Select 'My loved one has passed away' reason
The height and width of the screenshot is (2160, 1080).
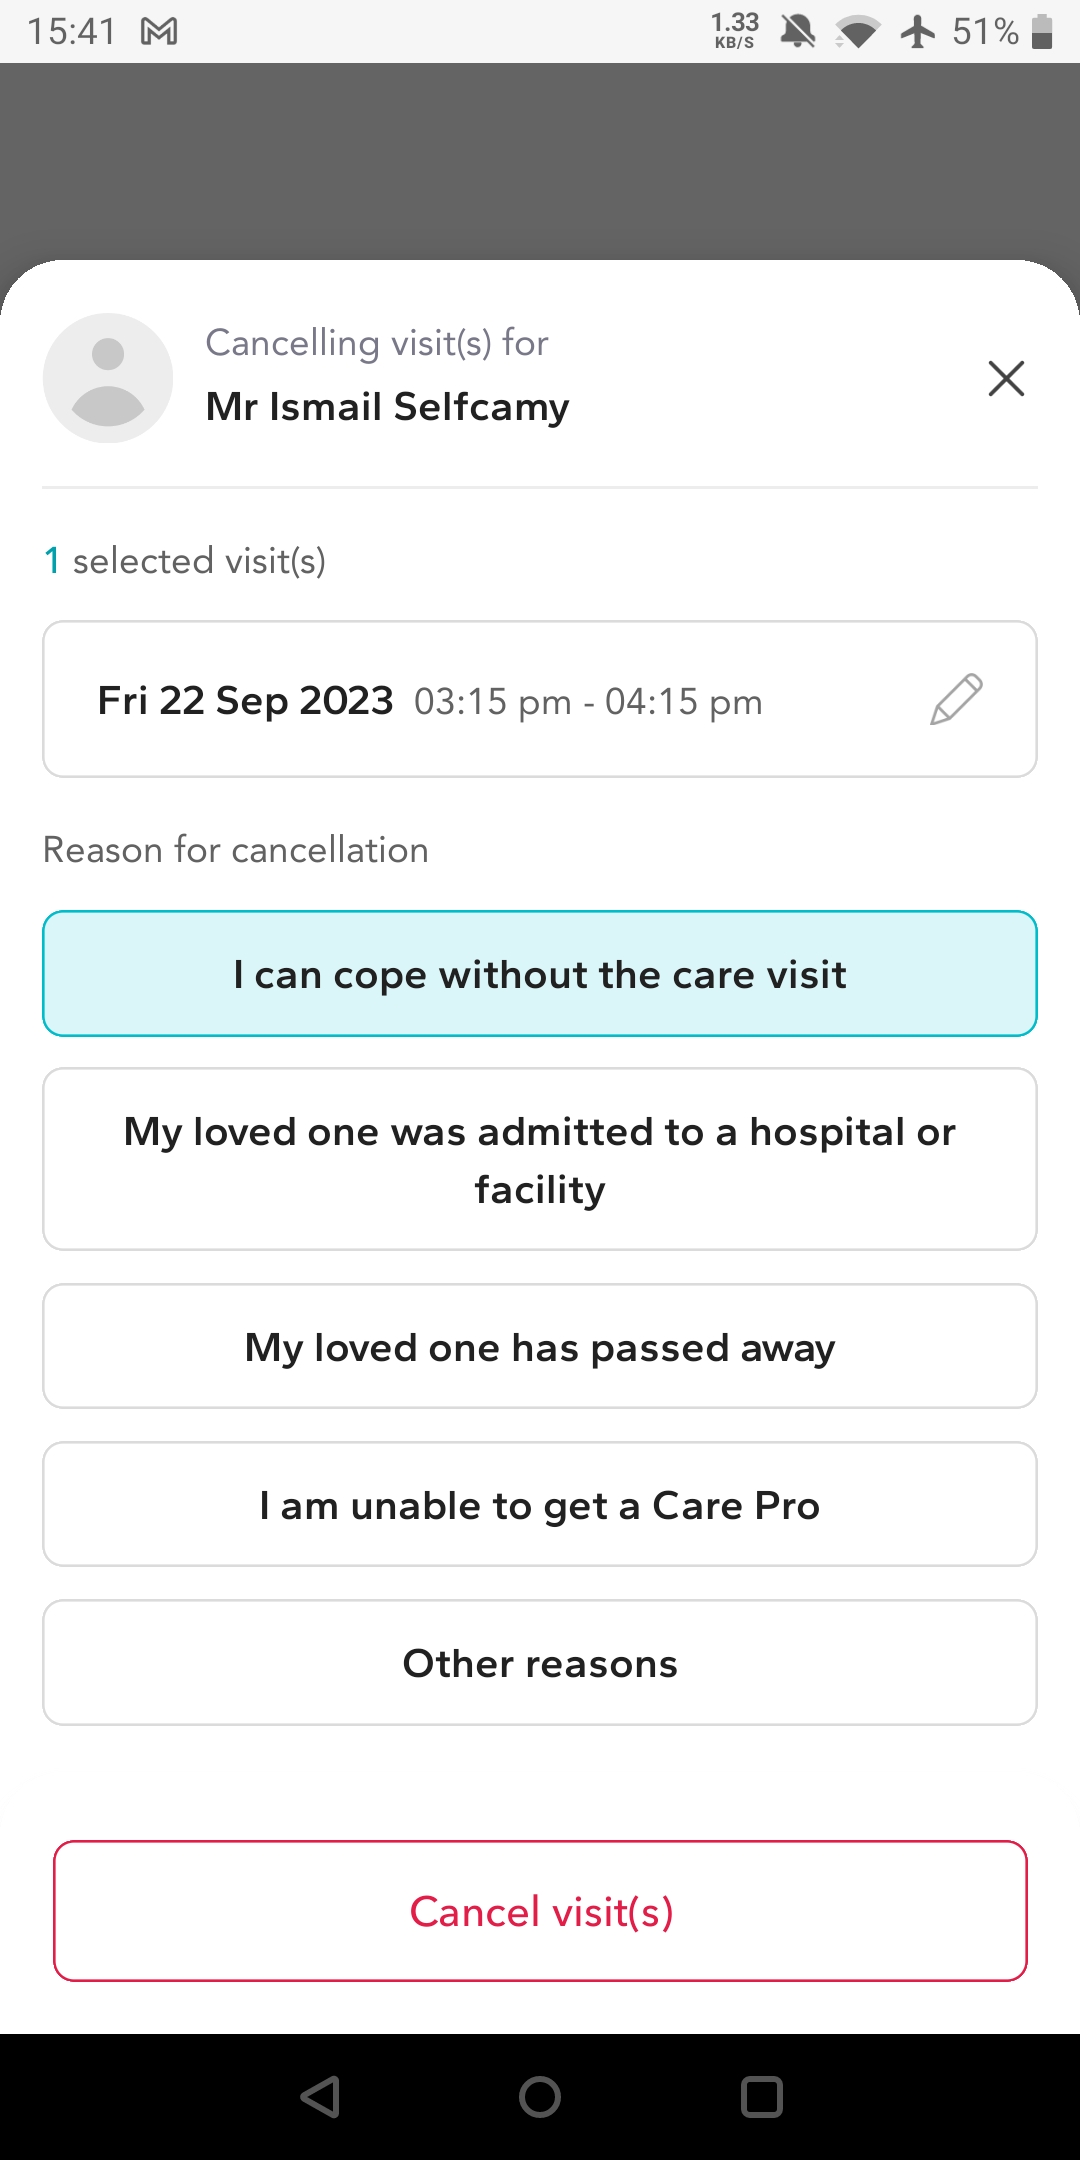(x=540, y=1347)
